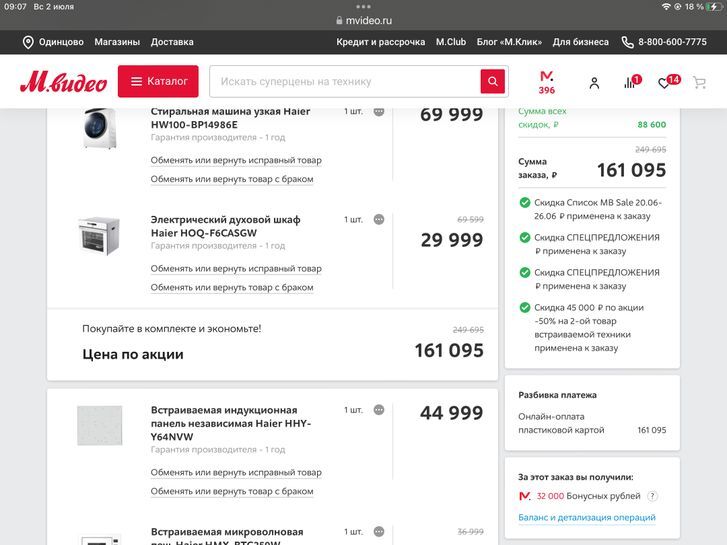
Task: Tap the lock icon beside mvideo.ru
Action: point(339,20)
